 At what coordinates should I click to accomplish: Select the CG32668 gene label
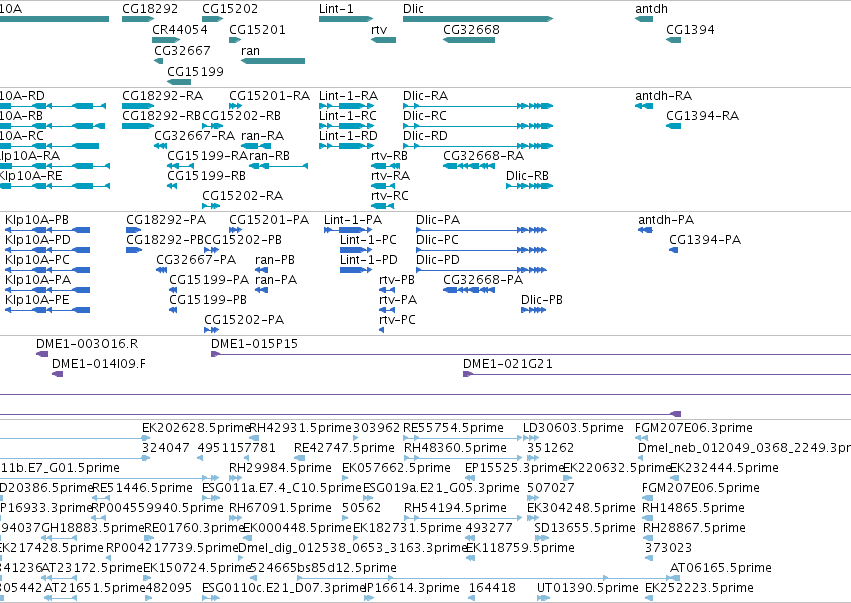point(471,29)
